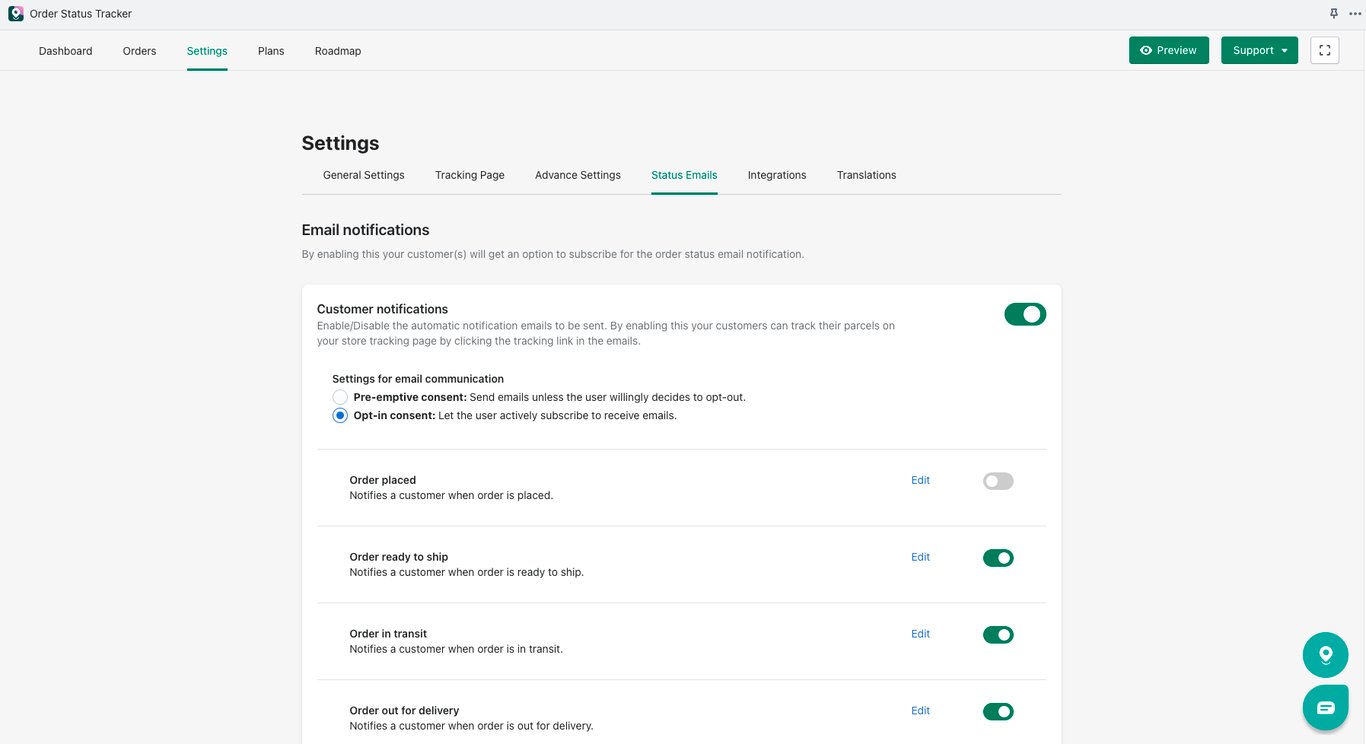This screenshot has width=1366, height=744.
Task: Toggle fullscreen mode icon button
Action: pos(1324,50)
